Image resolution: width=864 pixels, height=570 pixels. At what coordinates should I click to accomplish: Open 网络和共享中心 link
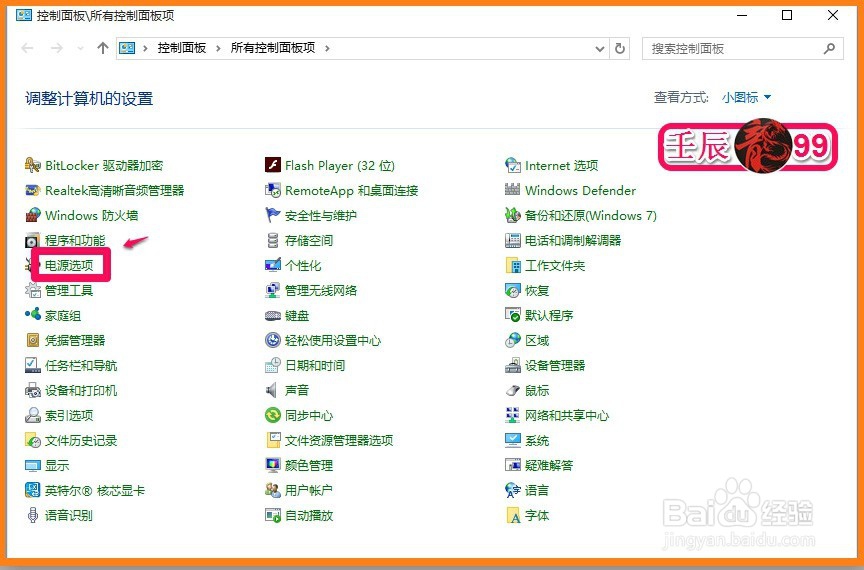point(567,416)
